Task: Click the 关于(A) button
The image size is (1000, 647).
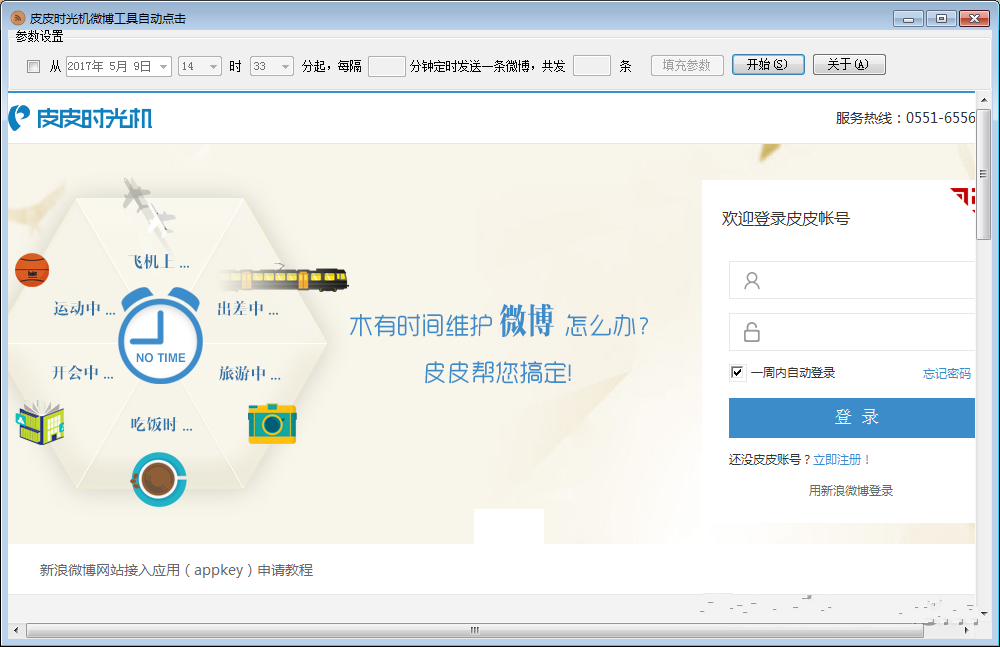Action: pyautogui.click(x=849, y=64)
